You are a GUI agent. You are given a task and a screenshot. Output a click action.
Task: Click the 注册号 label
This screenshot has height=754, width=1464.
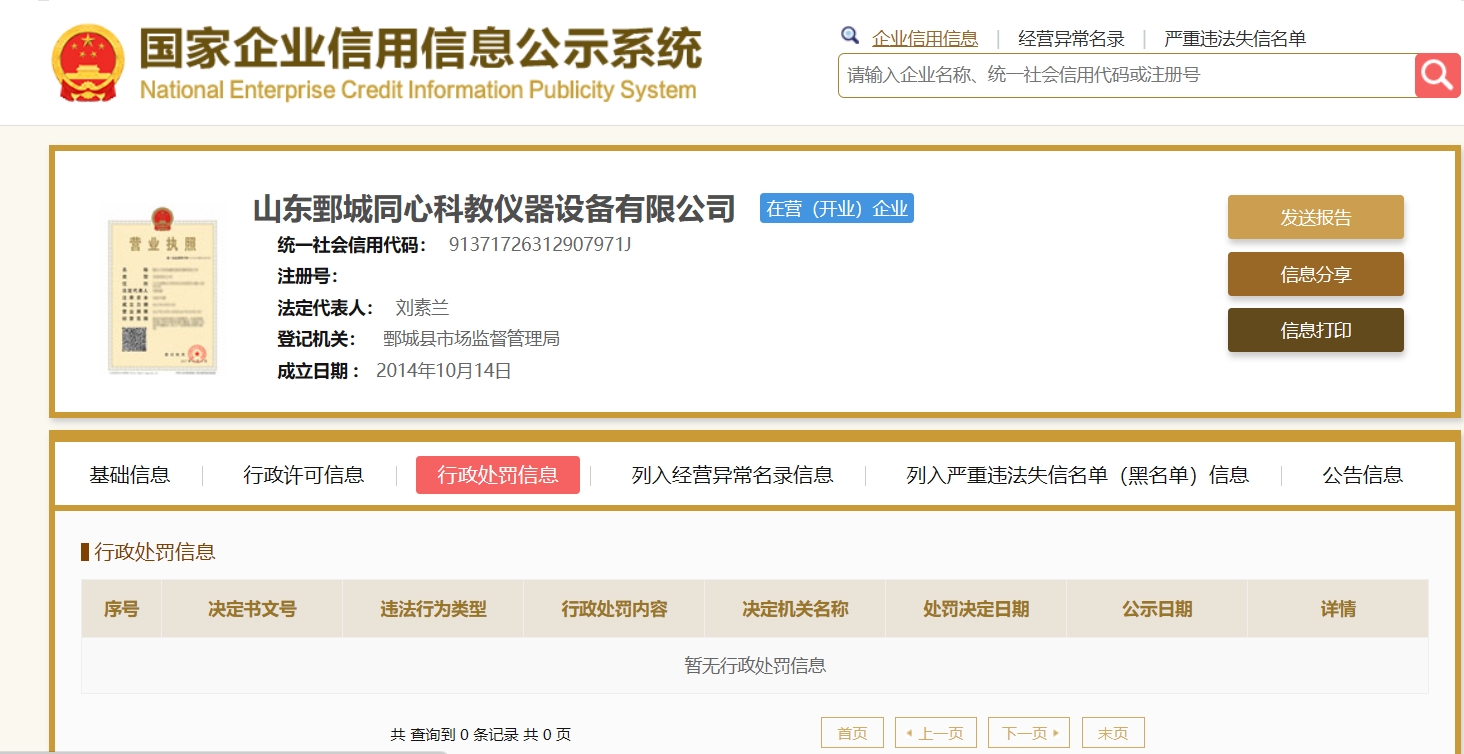(307, 276)
